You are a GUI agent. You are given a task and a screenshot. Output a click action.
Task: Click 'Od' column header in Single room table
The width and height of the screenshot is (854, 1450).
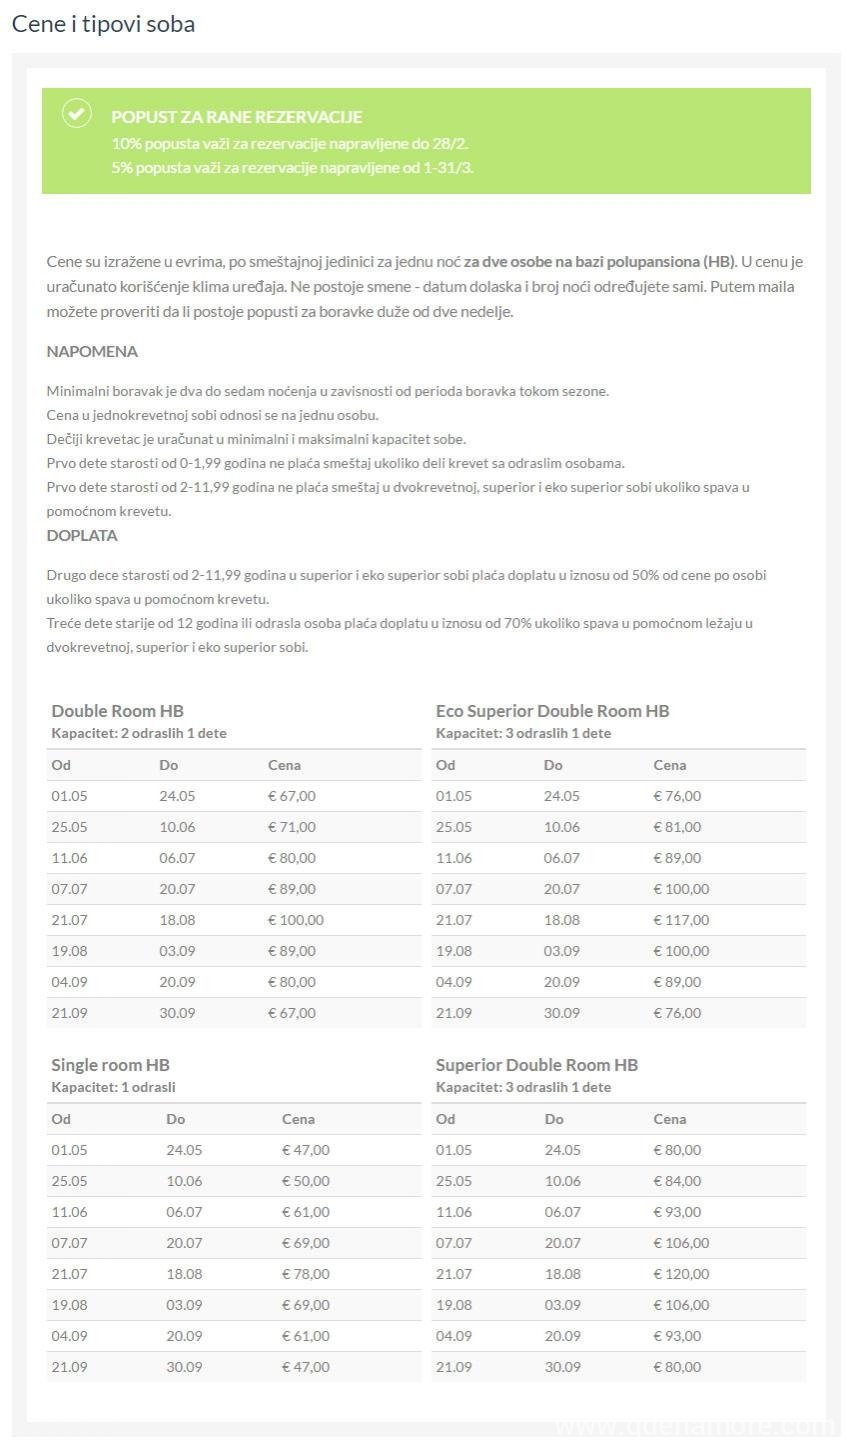61,1119
